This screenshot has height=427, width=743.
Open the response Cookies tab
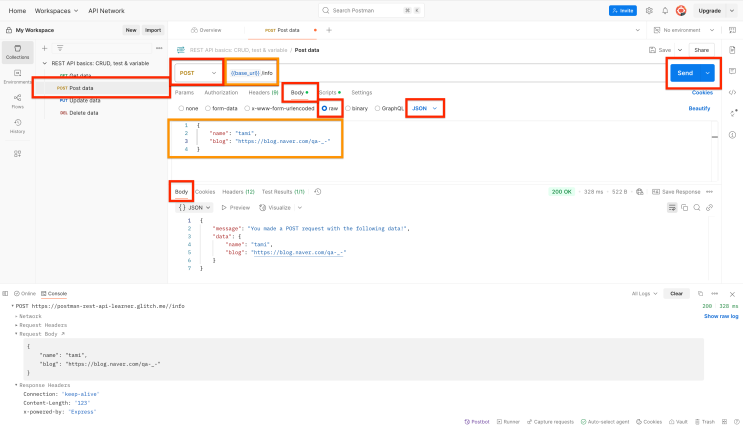tap(205, 191)
